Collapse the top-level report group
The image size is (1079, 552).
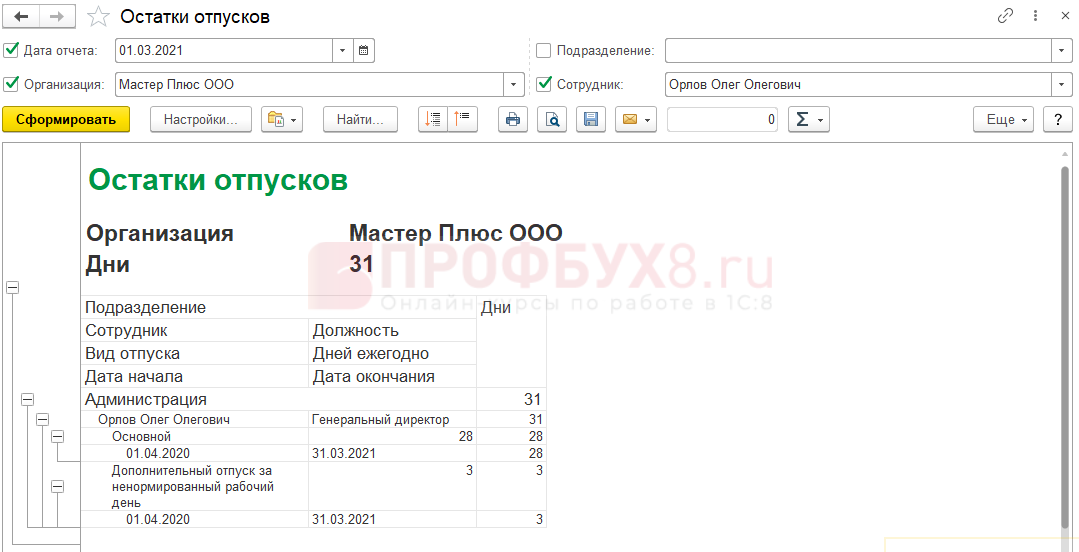12,288
